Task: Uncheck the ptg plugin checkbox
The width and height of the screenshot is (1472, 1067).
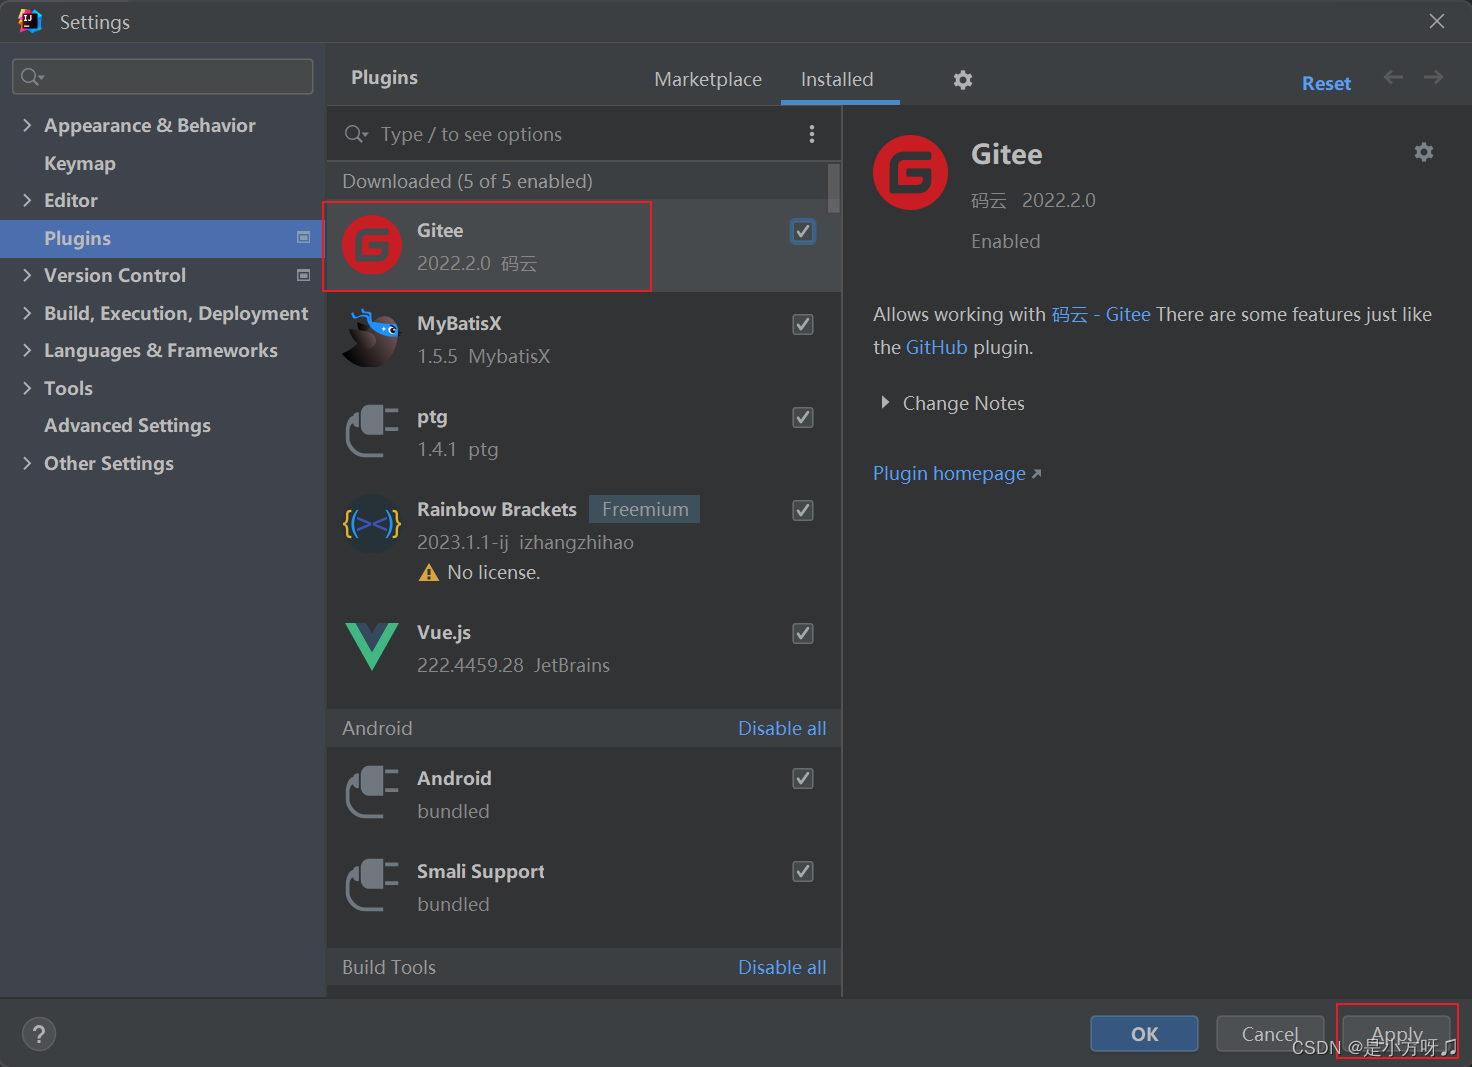Action: [x=803, y=417]
